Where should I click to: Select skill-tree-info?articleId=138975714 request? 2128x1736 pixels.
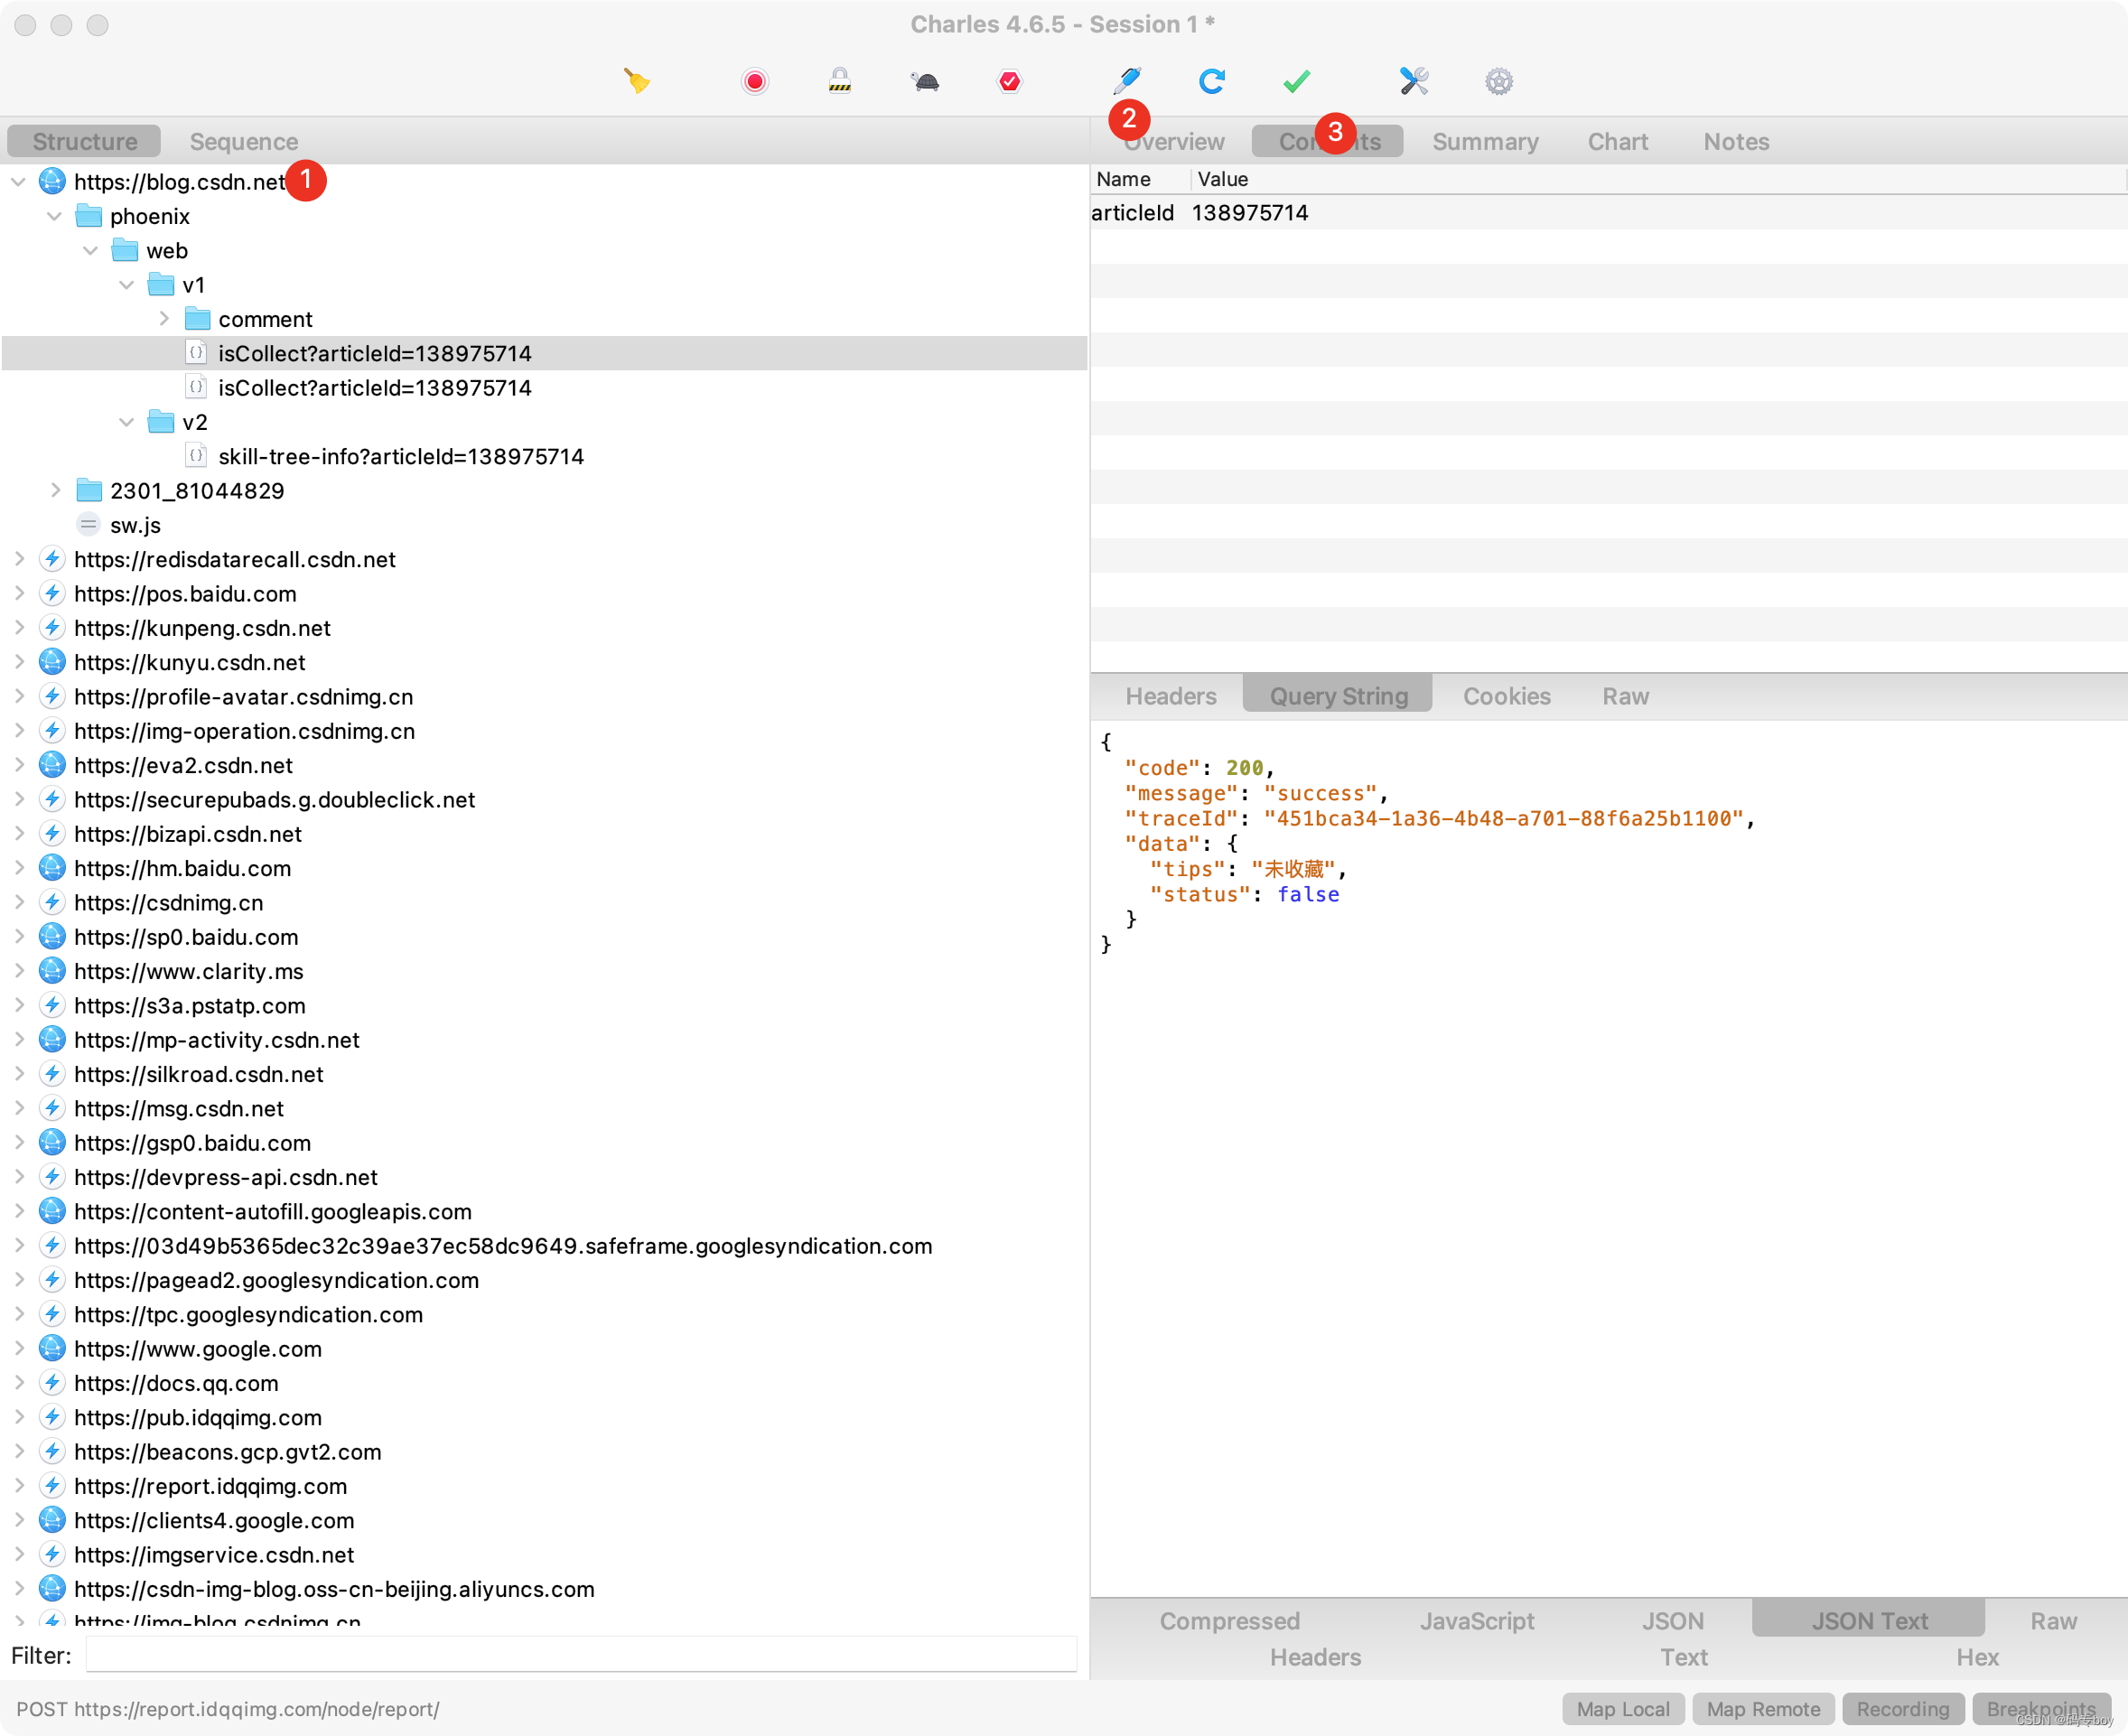click(x=400, y=456)
